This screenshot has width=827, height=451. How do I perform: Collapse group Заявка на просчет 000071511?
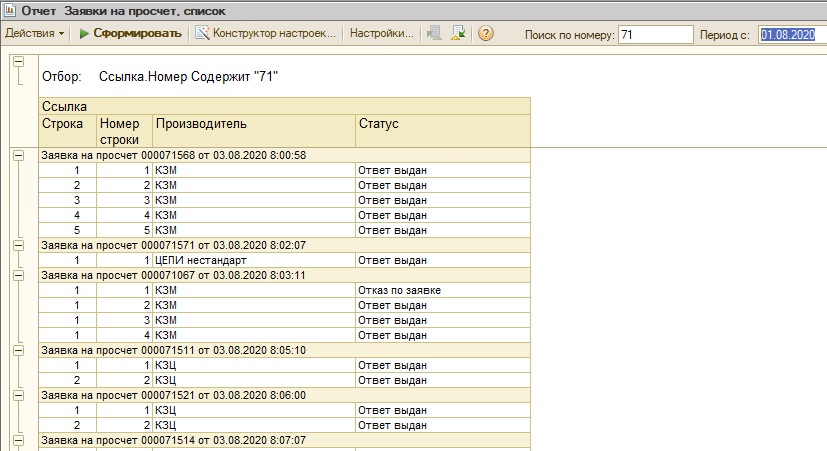pos(18,350)
